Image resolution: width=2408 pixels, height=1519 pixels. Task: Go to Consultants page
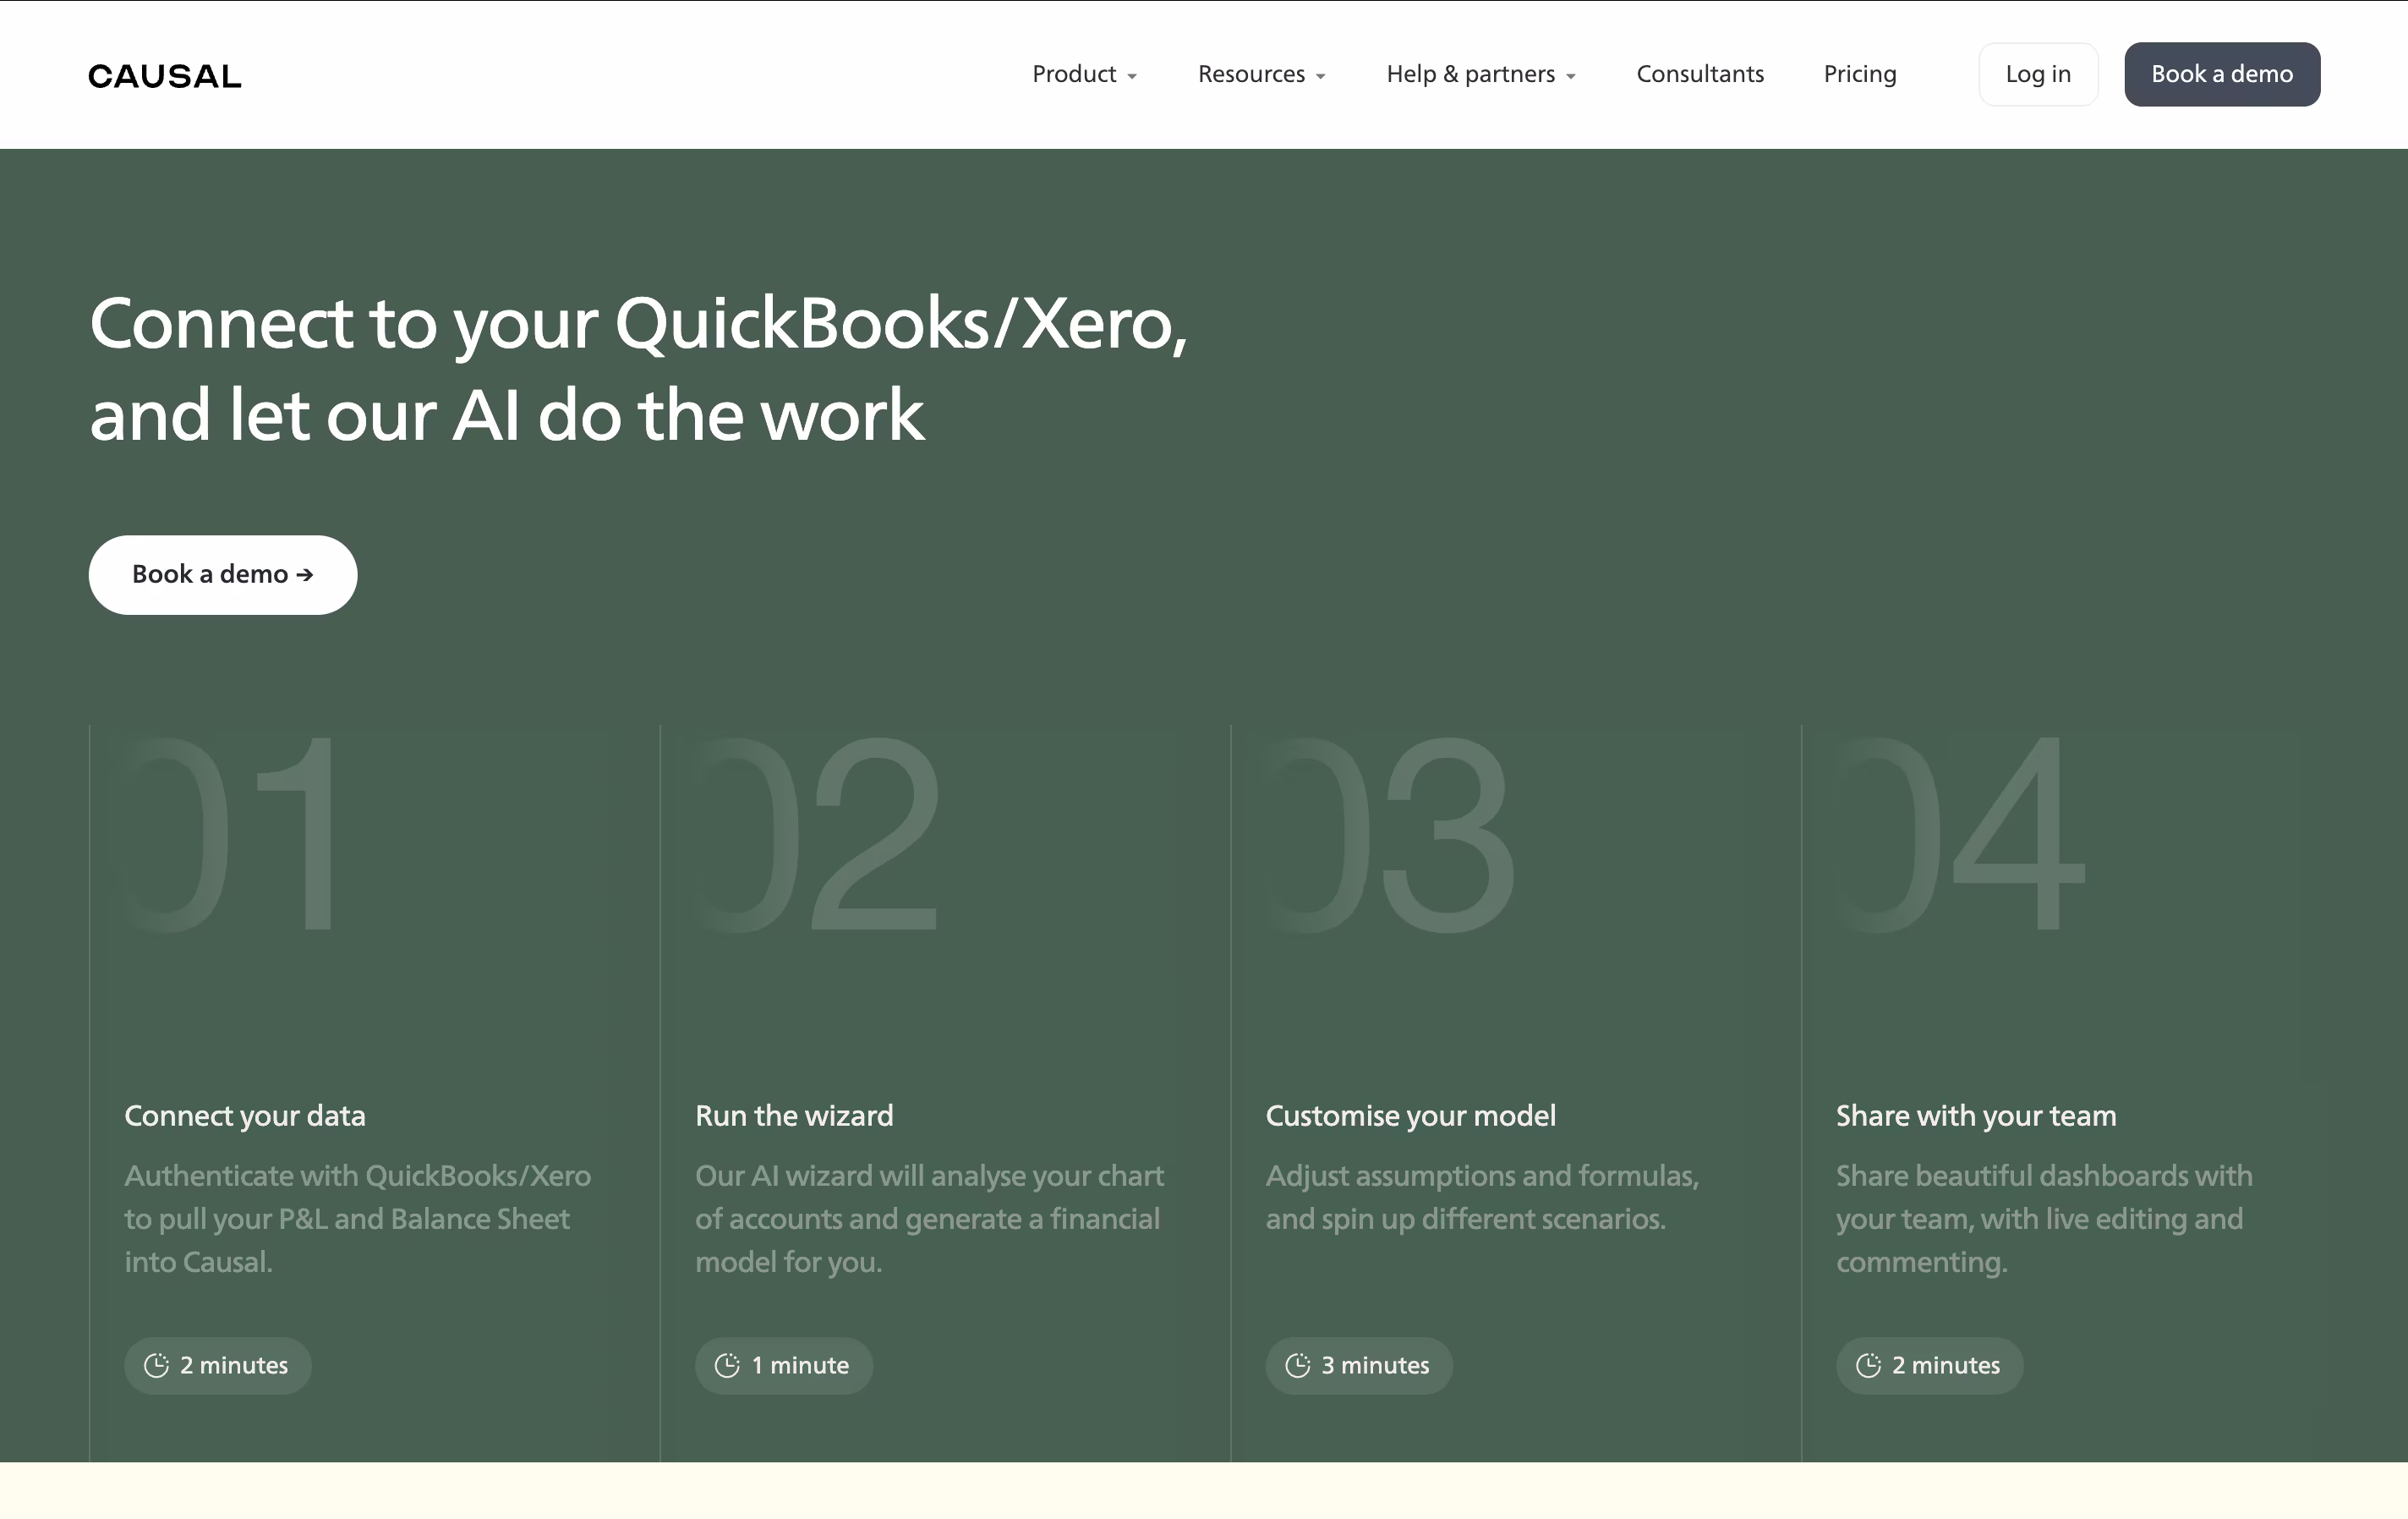click(x=1700, y=74)
